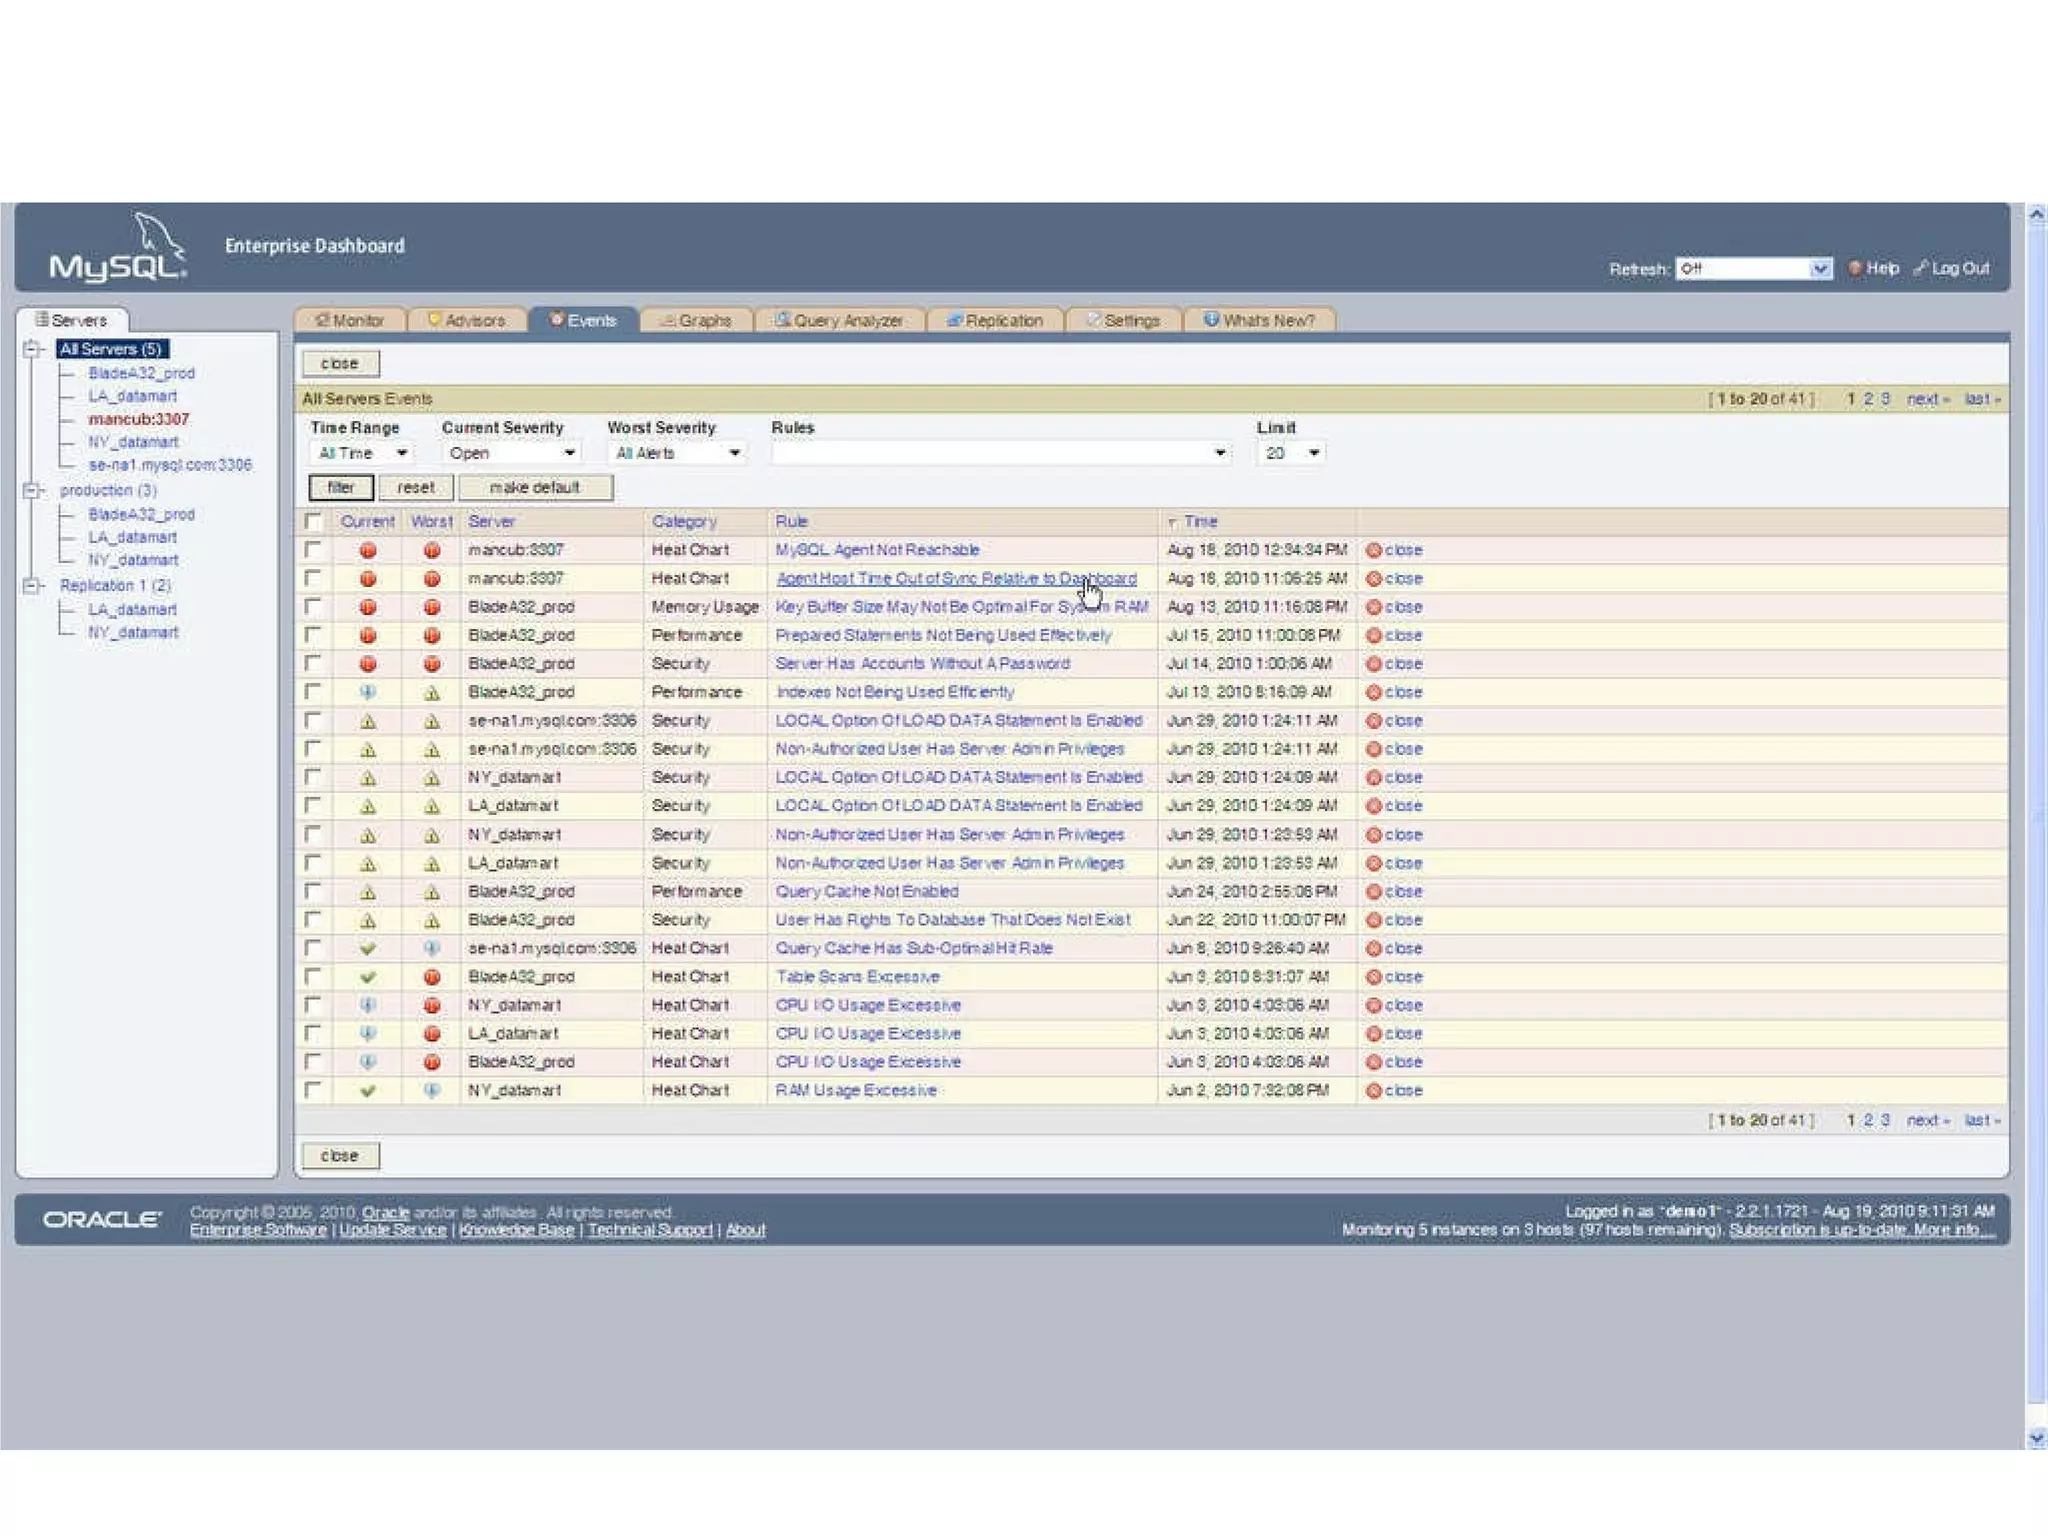Click the Help icon in header
Viewport: 2048px width, 1536px height.
pos(1854,268)
